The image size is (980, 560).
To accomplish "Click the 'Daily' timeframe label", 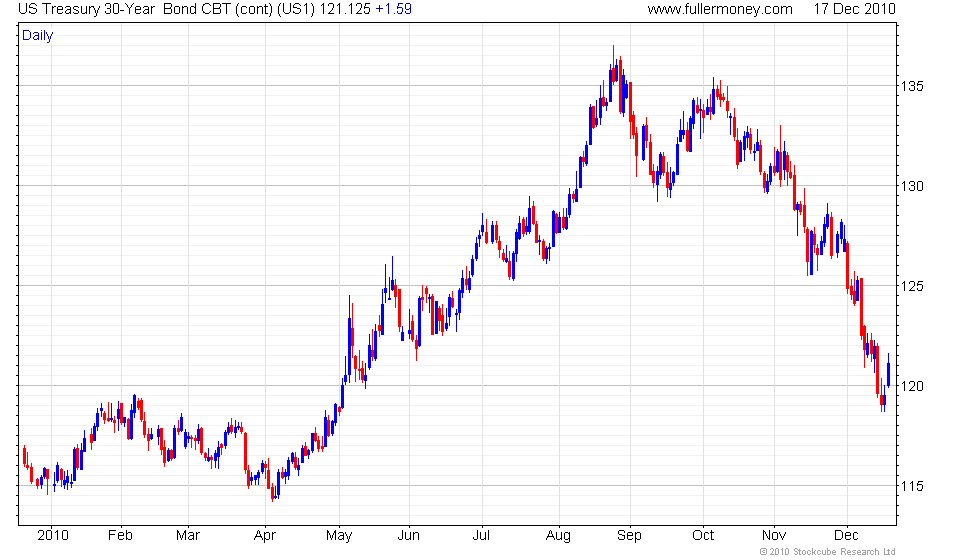I will point(38,36).
